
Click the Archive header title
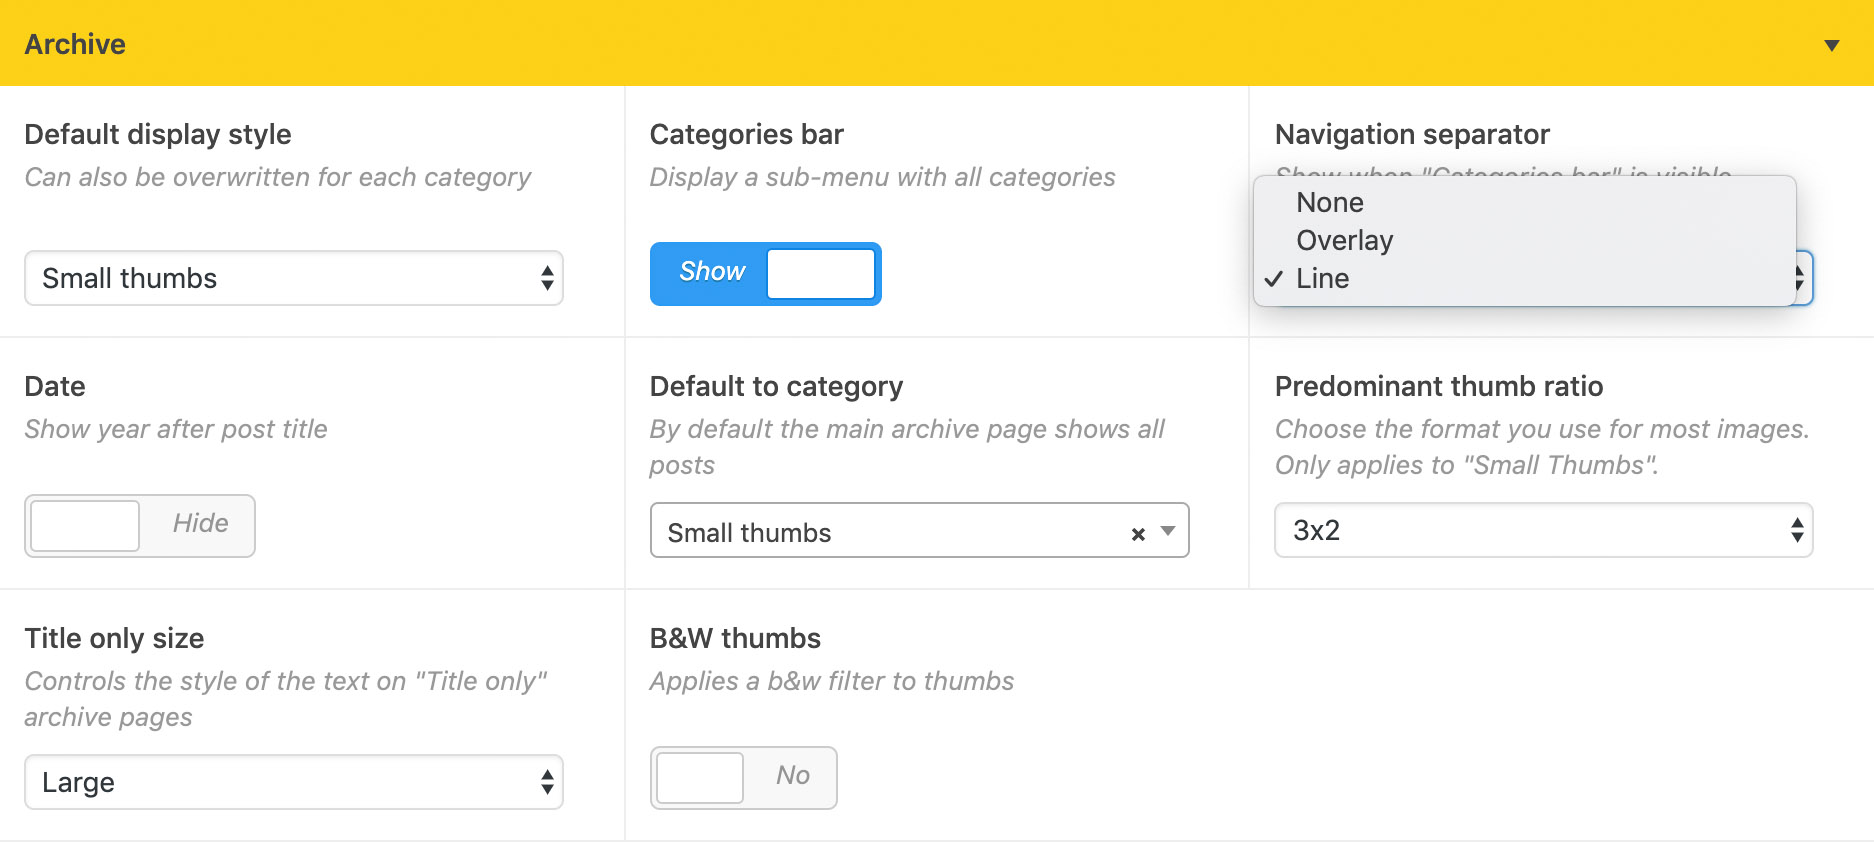(75, 44)
